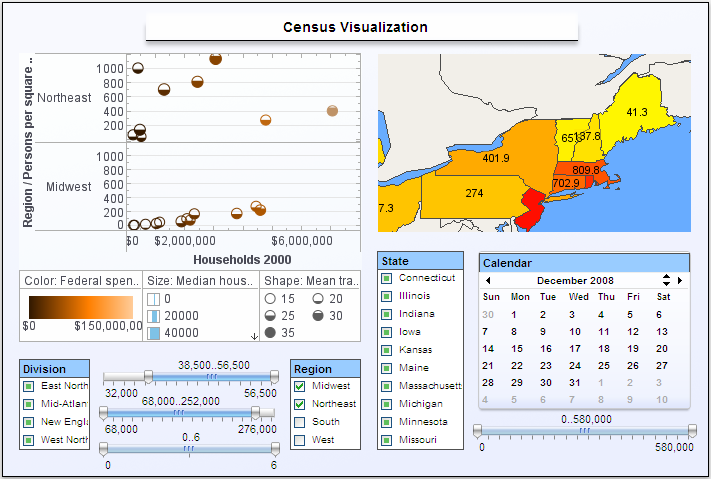Viewport: 711px width, 479px height.
Task: Toggle Connecticut in the State list
Action: click(x=386, y=278)
